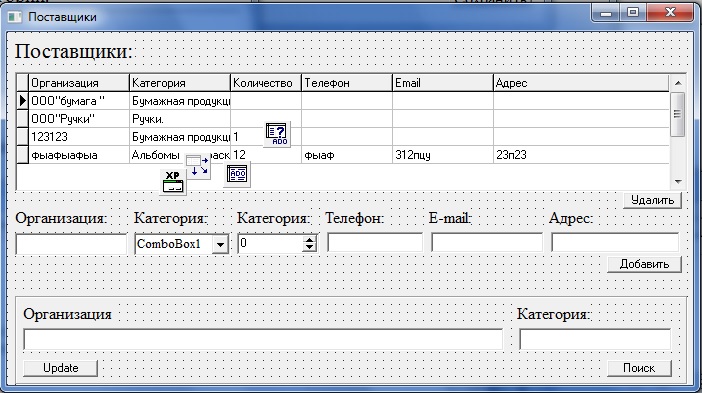Screen dimensions: 702x393
Task: Click the Ручки. category cell
Action: (180, 119)
